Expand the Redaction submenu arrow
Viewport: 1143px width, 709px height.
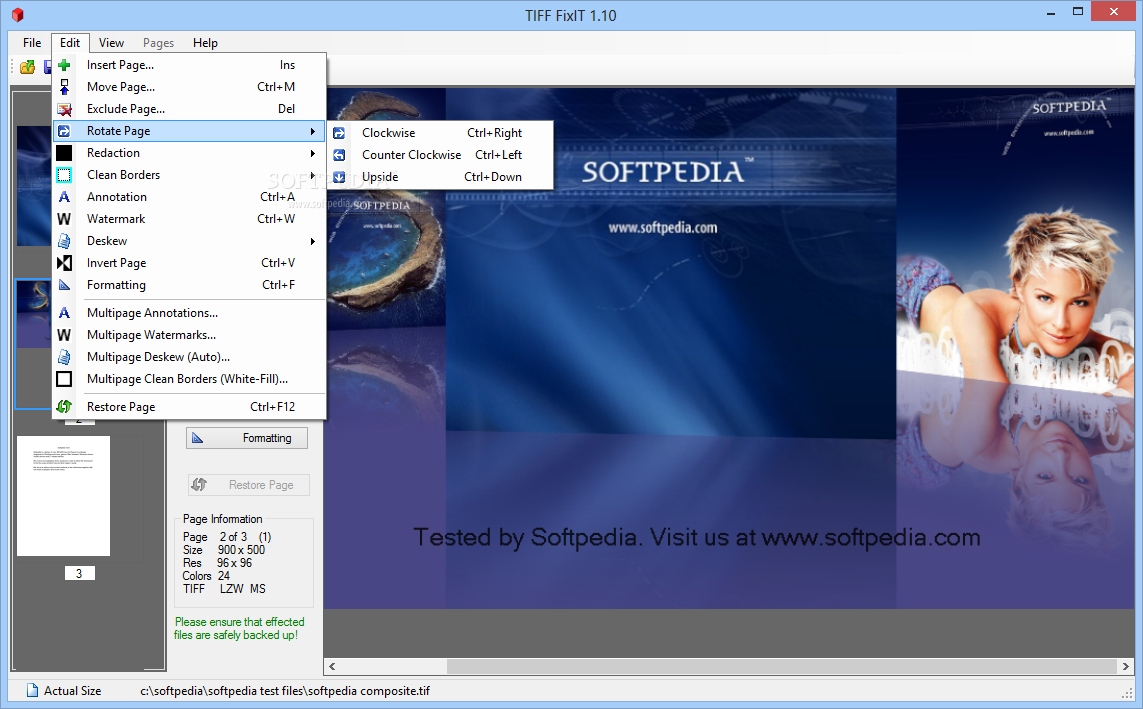pos(313,153)
